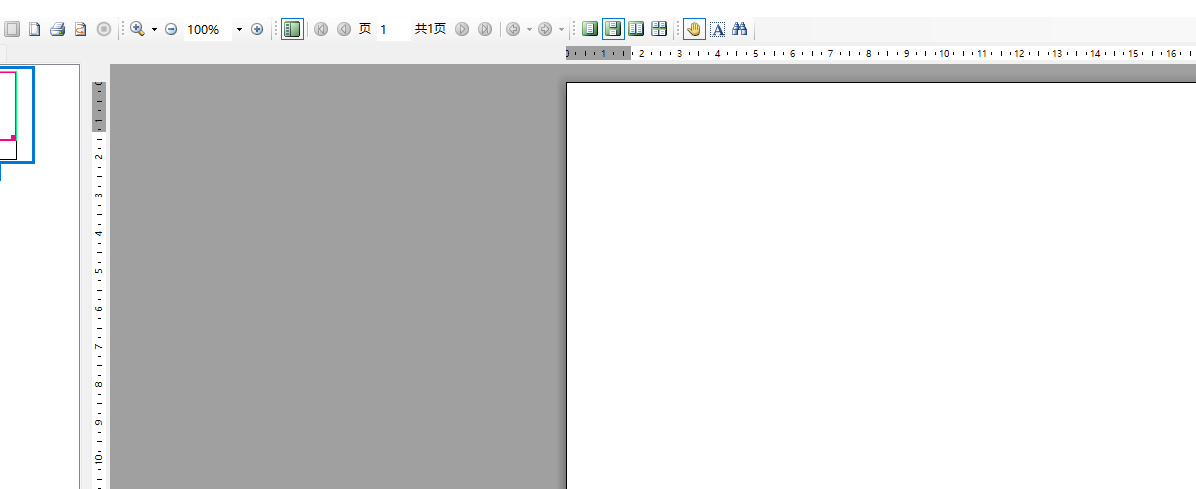Click the grayed-out stop icon
Viewport: 1196px width, 489px height.
click(104, 29)
